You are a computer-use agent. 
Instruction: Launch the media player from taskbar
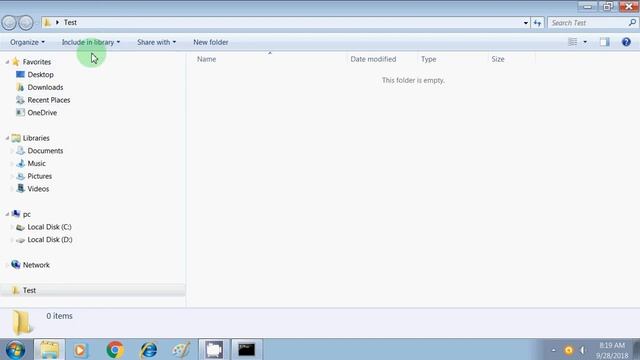[80, 350]
